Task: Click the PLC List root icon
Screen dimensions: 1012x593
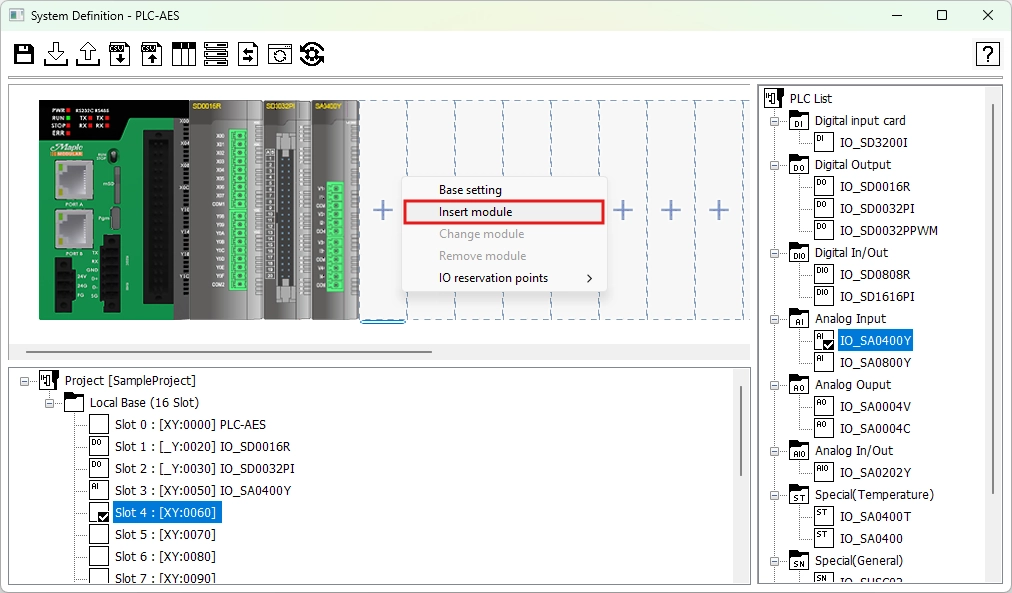Action: [773, 98]
